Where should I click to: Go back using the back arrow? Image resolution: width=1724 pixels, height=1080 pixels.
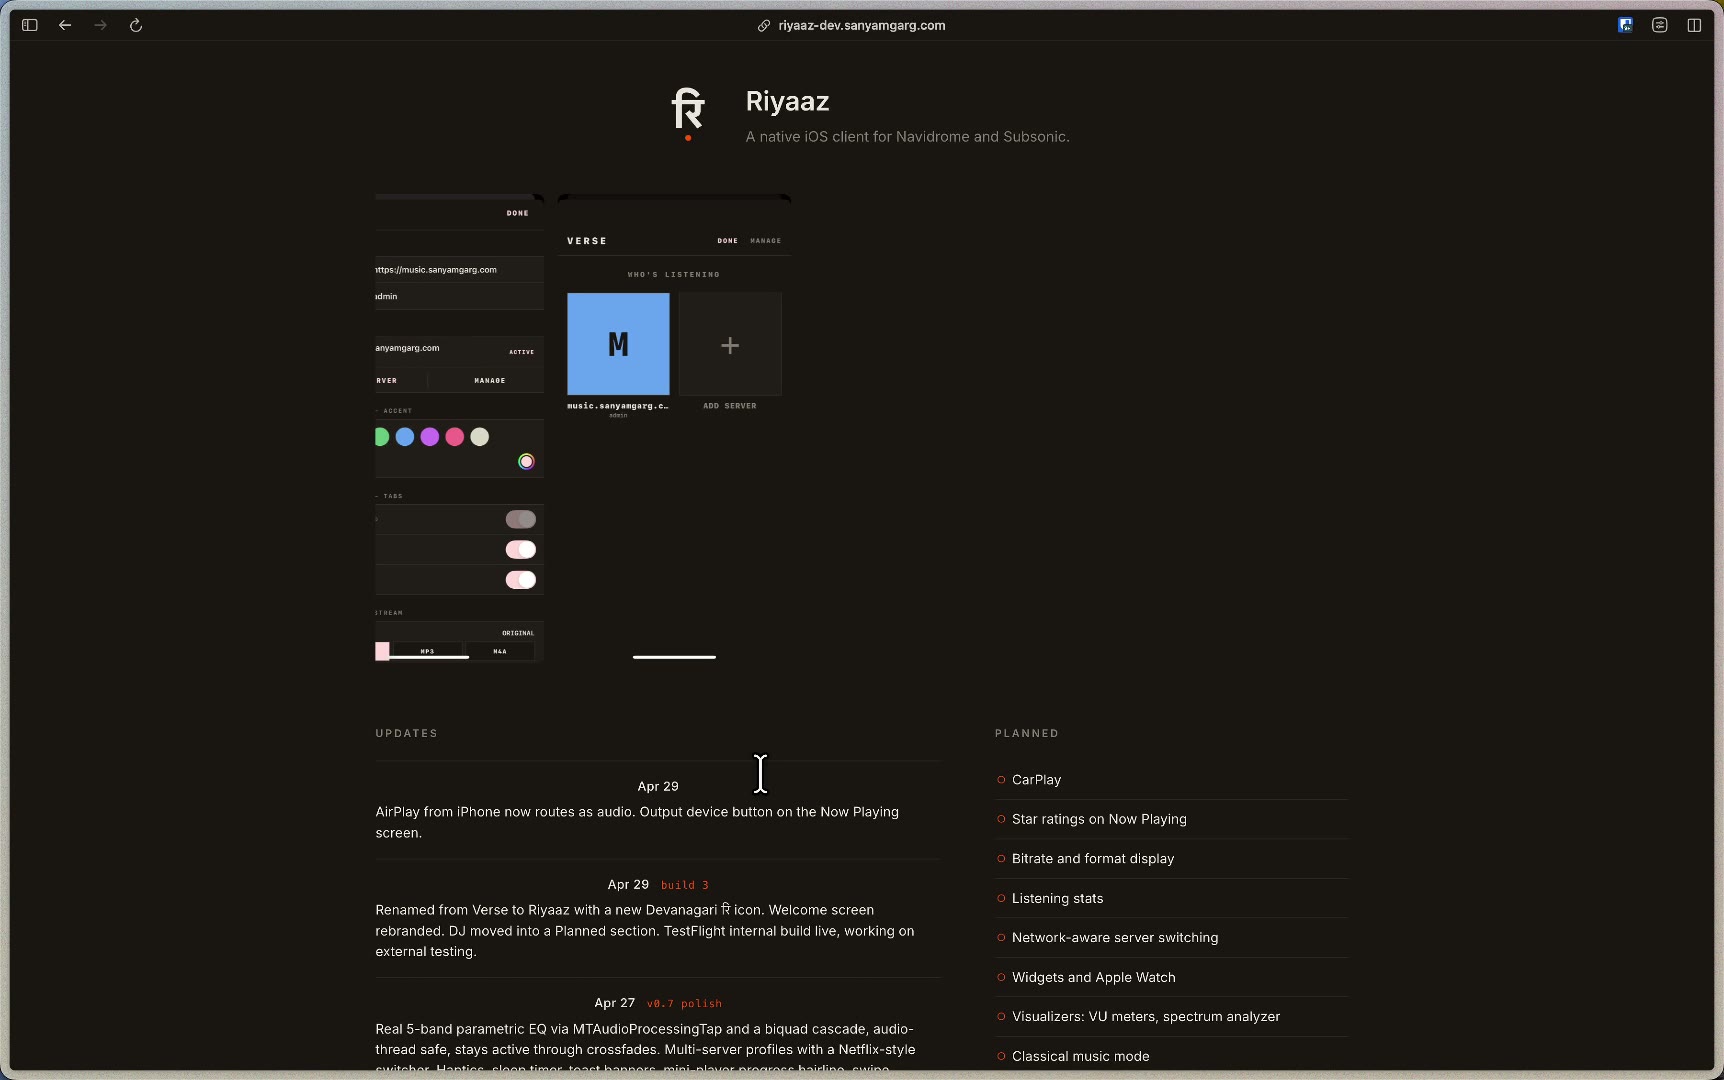[65, 25]
